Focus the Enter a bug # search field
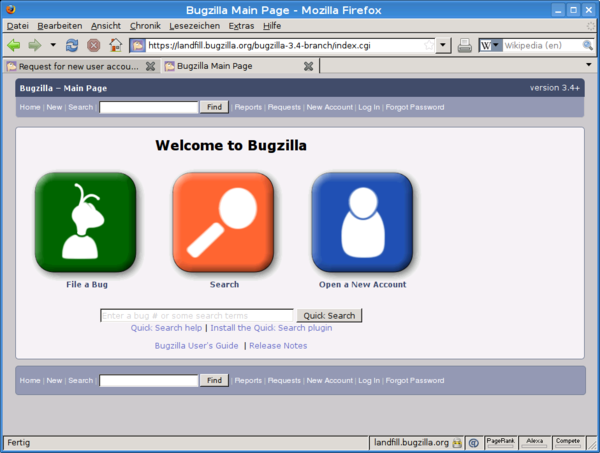 tap(197, 316)
